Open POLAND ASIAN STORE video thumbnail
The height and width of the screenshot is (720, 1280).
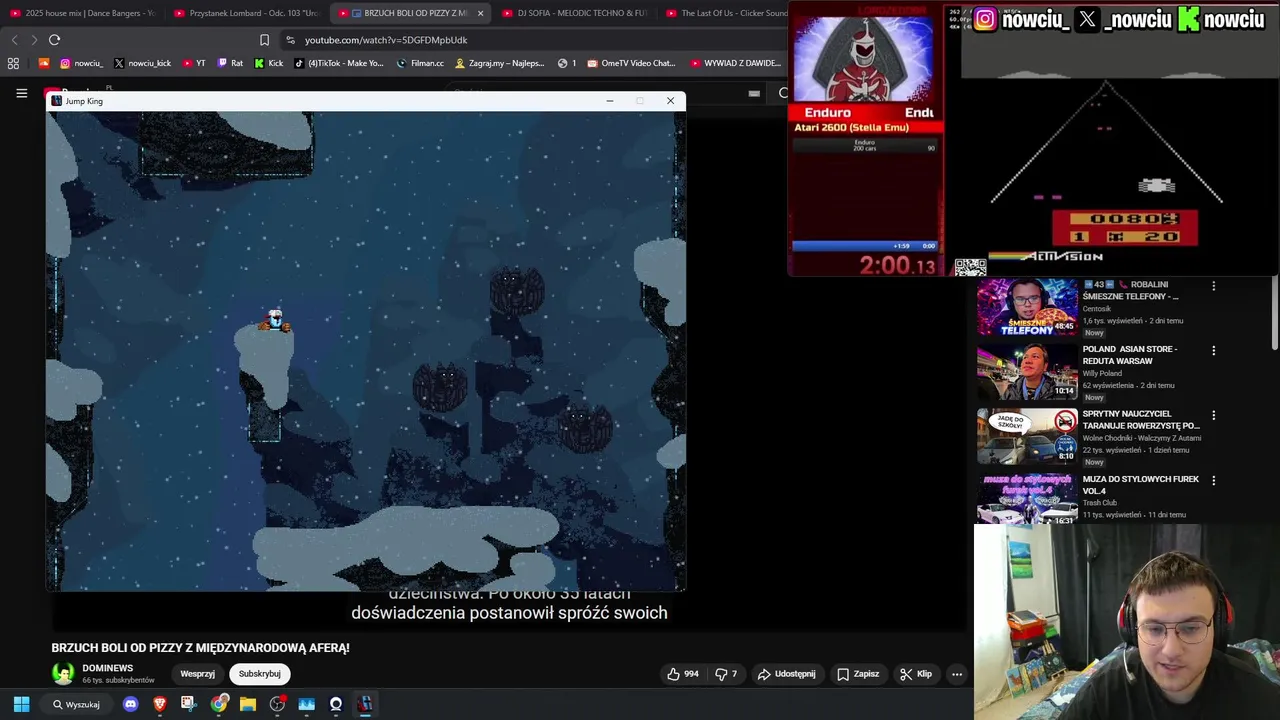tap(1026, 372)
